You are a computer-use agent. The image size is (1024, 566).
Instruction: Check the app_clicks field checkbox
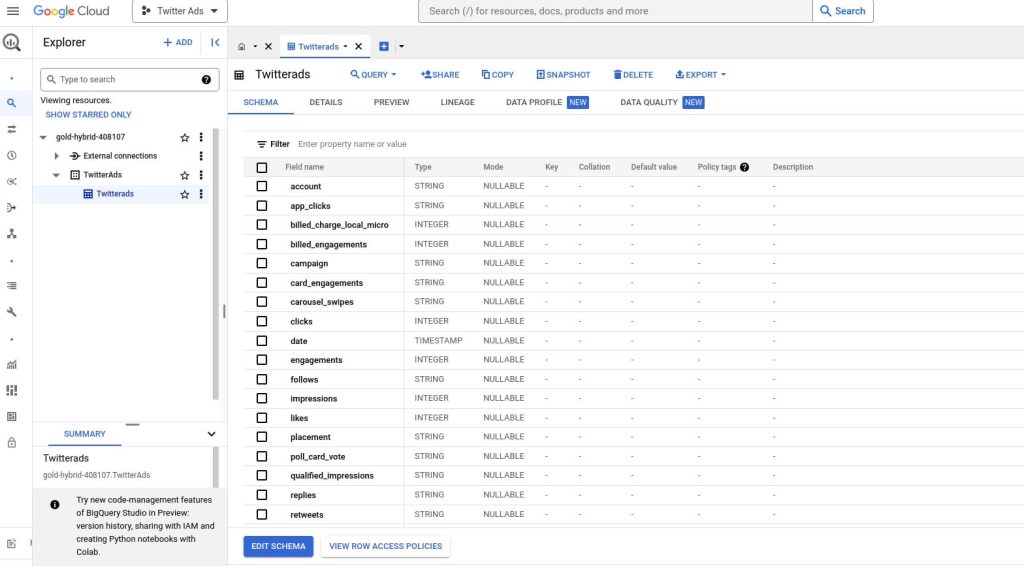tap(262, 206)
